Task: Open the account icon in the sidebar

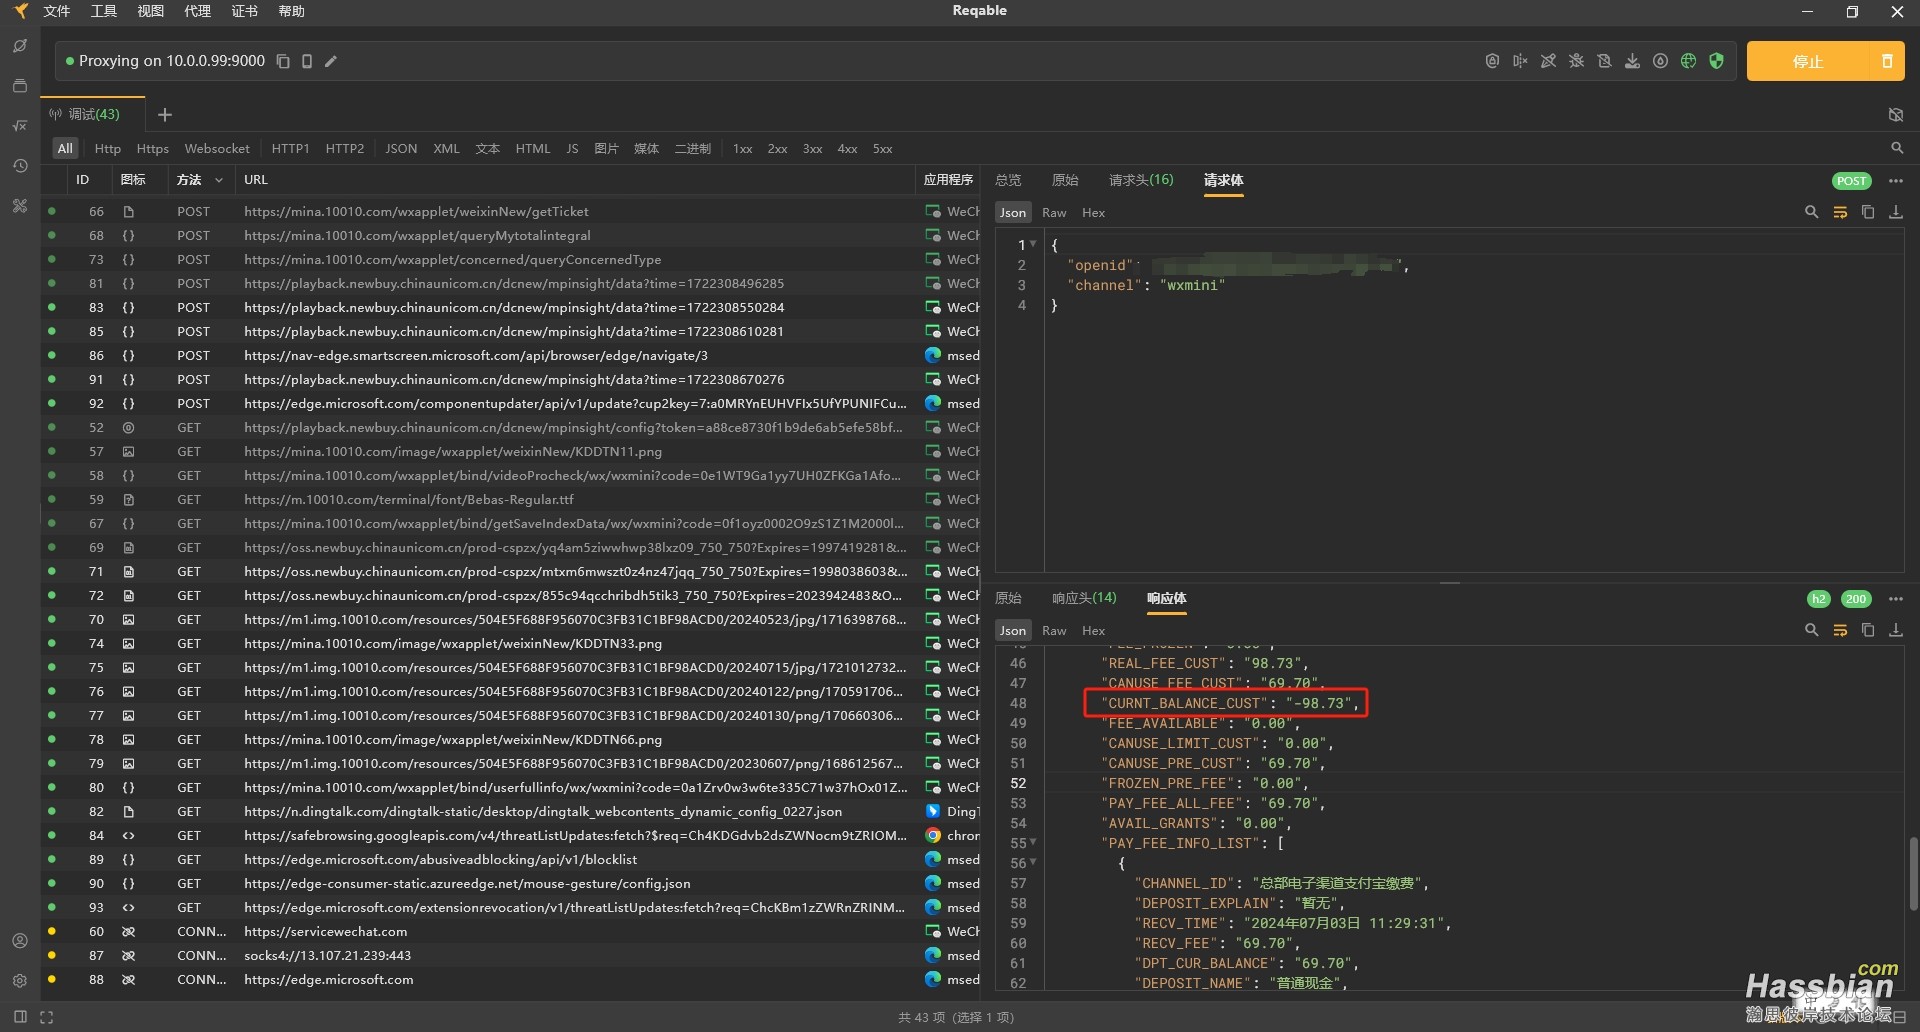Action: click(x=20, y=941)
